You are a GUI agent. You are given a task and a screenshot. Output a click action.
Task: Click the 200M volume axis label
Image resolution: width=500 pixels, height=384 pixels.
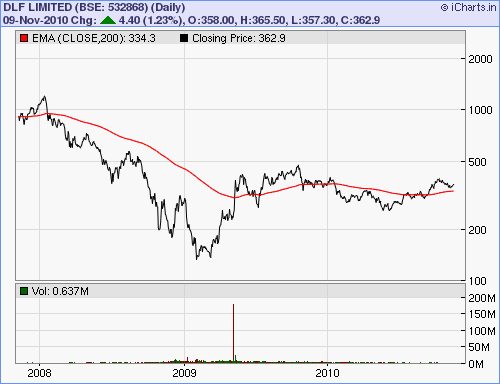[x=482, y=298]
